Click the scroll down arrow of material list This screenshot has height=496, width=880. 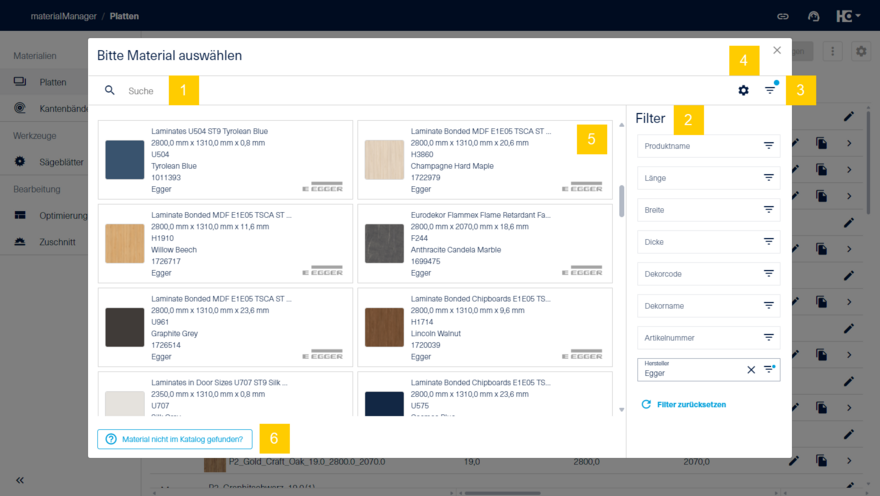tap(621, 410)
